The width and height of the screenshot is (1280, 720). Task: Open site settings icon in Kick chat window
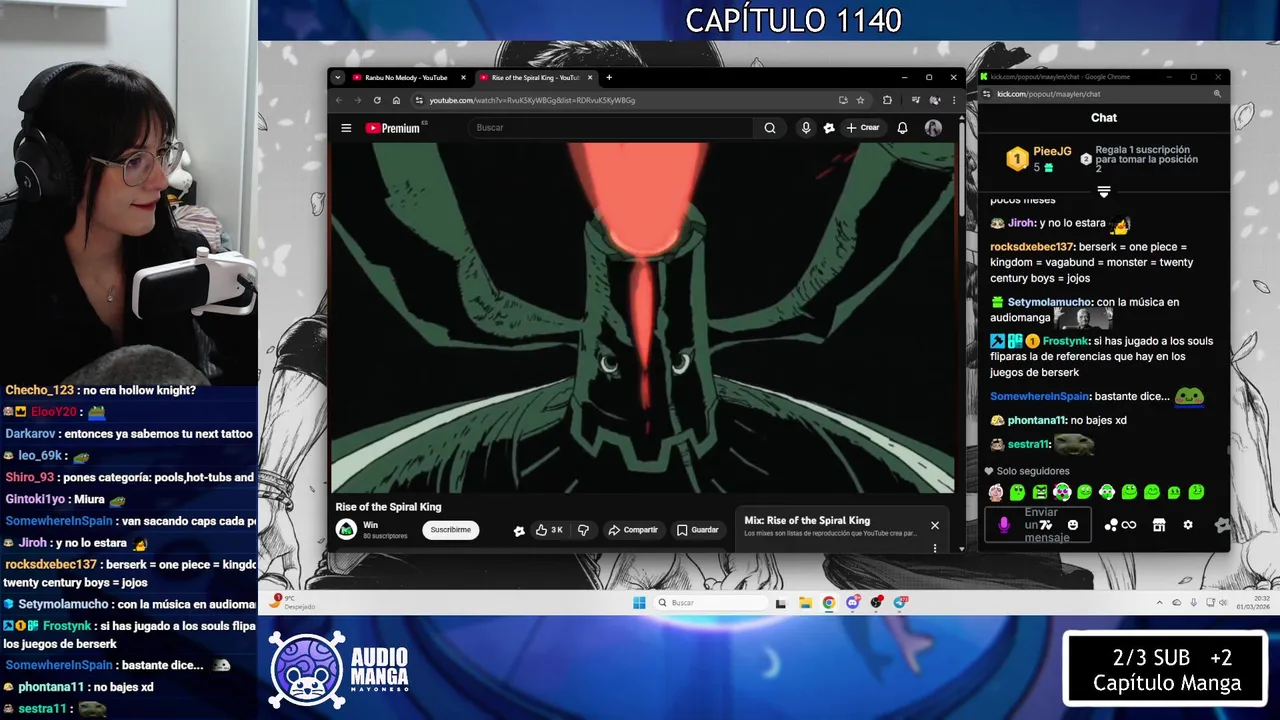(x=988, y=94)
